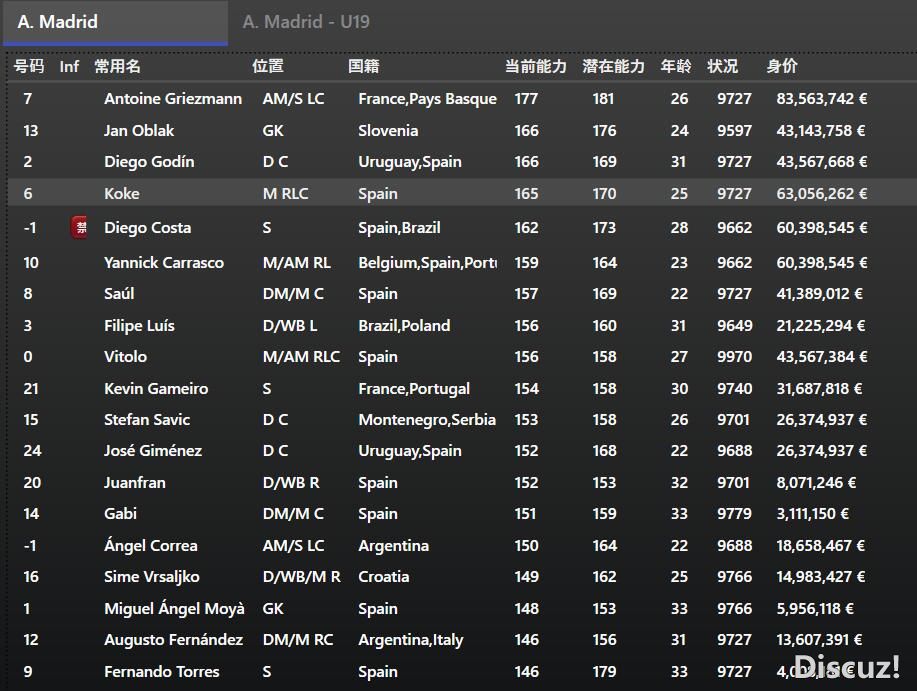Click Fernando Torres's potential ability 179
Image resolution: width=917 pixels, height=691 pixels.
coord(604,672)
